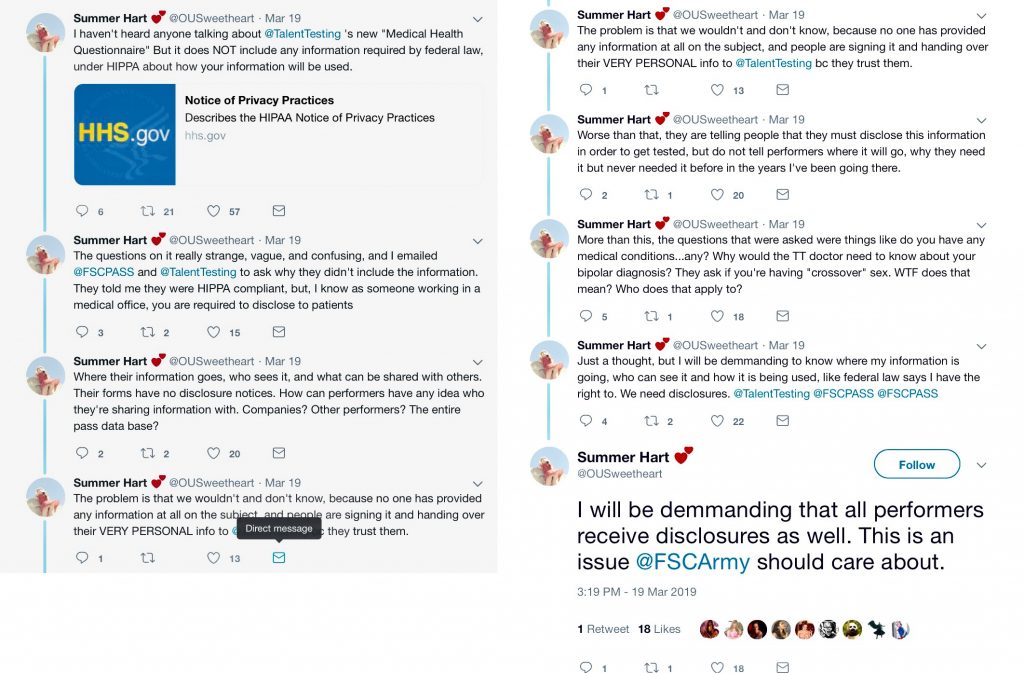Like the "Where their information goes" tweet
The height and width of the screenshot is (673, 1024).
click(x=213, y=453)
